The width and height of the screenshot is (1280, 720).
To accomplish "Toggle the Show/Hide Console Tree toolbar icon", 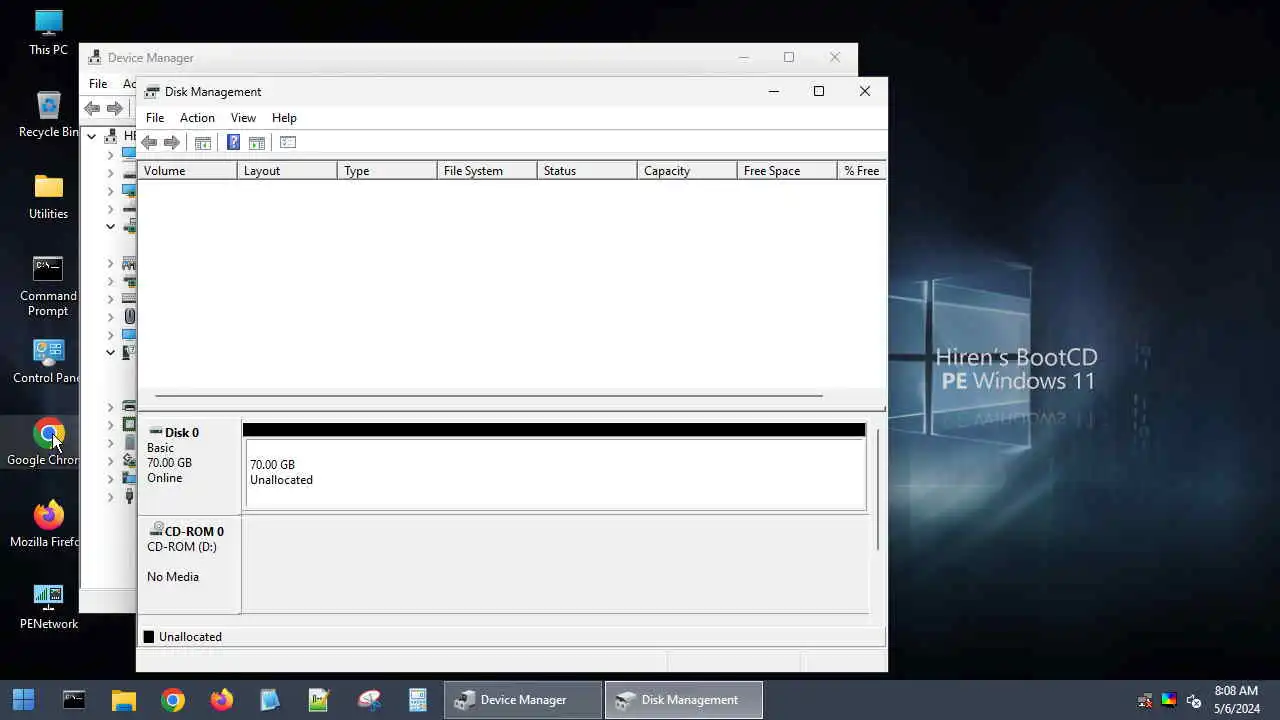I will (203, 143).
